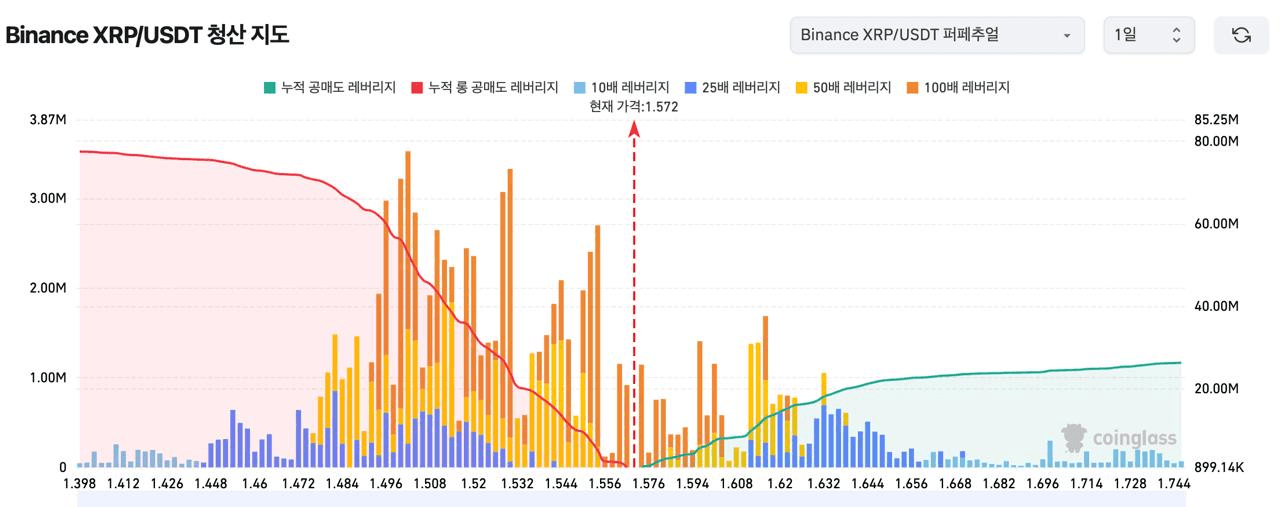
Task: Click the red 누적 롱 legend swatch
Action: (417, 87)
